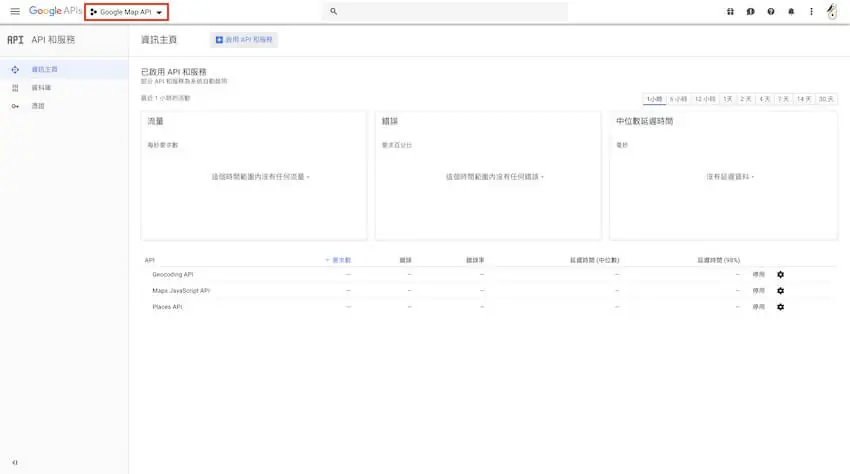Viewport: 850px width, 474px height.
Task: Click the gift icon in the header
Action: coord(730,11)
